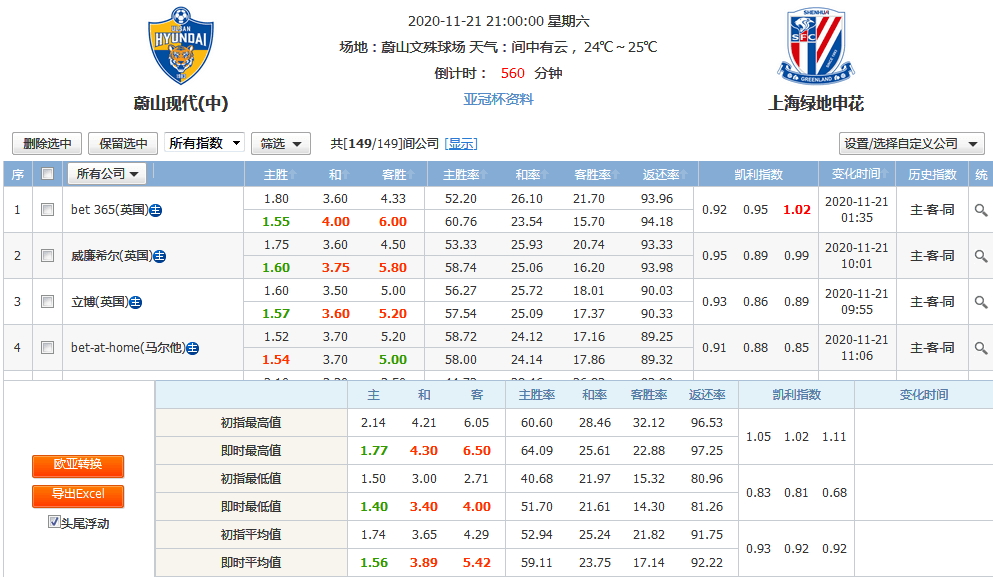
Task: Click the magnifier icon for bet 365
Action: [x=981, y=210]
